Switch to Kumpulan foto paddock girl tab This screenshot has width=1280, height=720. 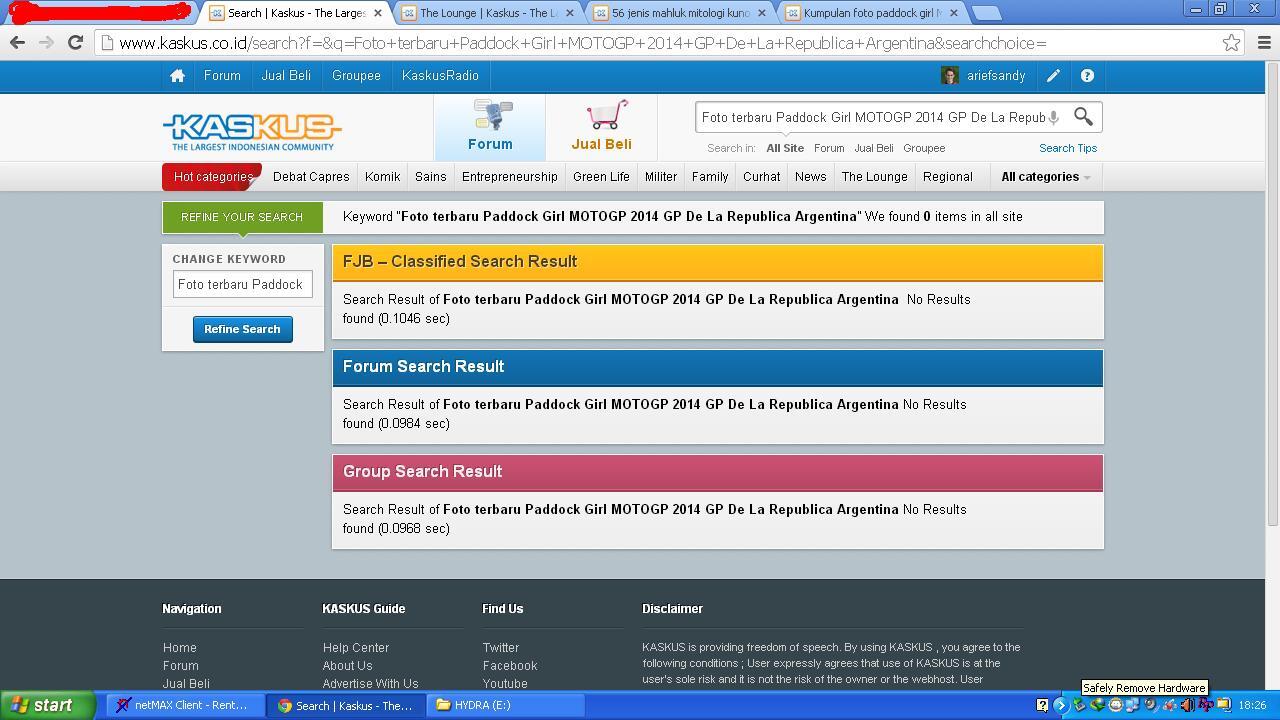tap(872, 13)
